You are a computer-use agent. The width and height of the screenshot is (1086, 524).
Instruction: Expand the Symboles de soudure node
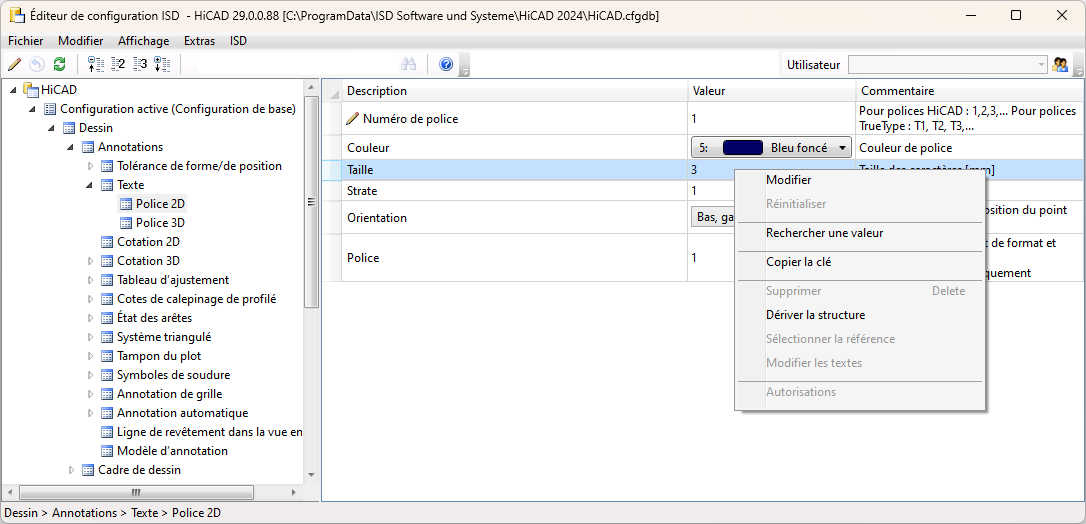89,375
